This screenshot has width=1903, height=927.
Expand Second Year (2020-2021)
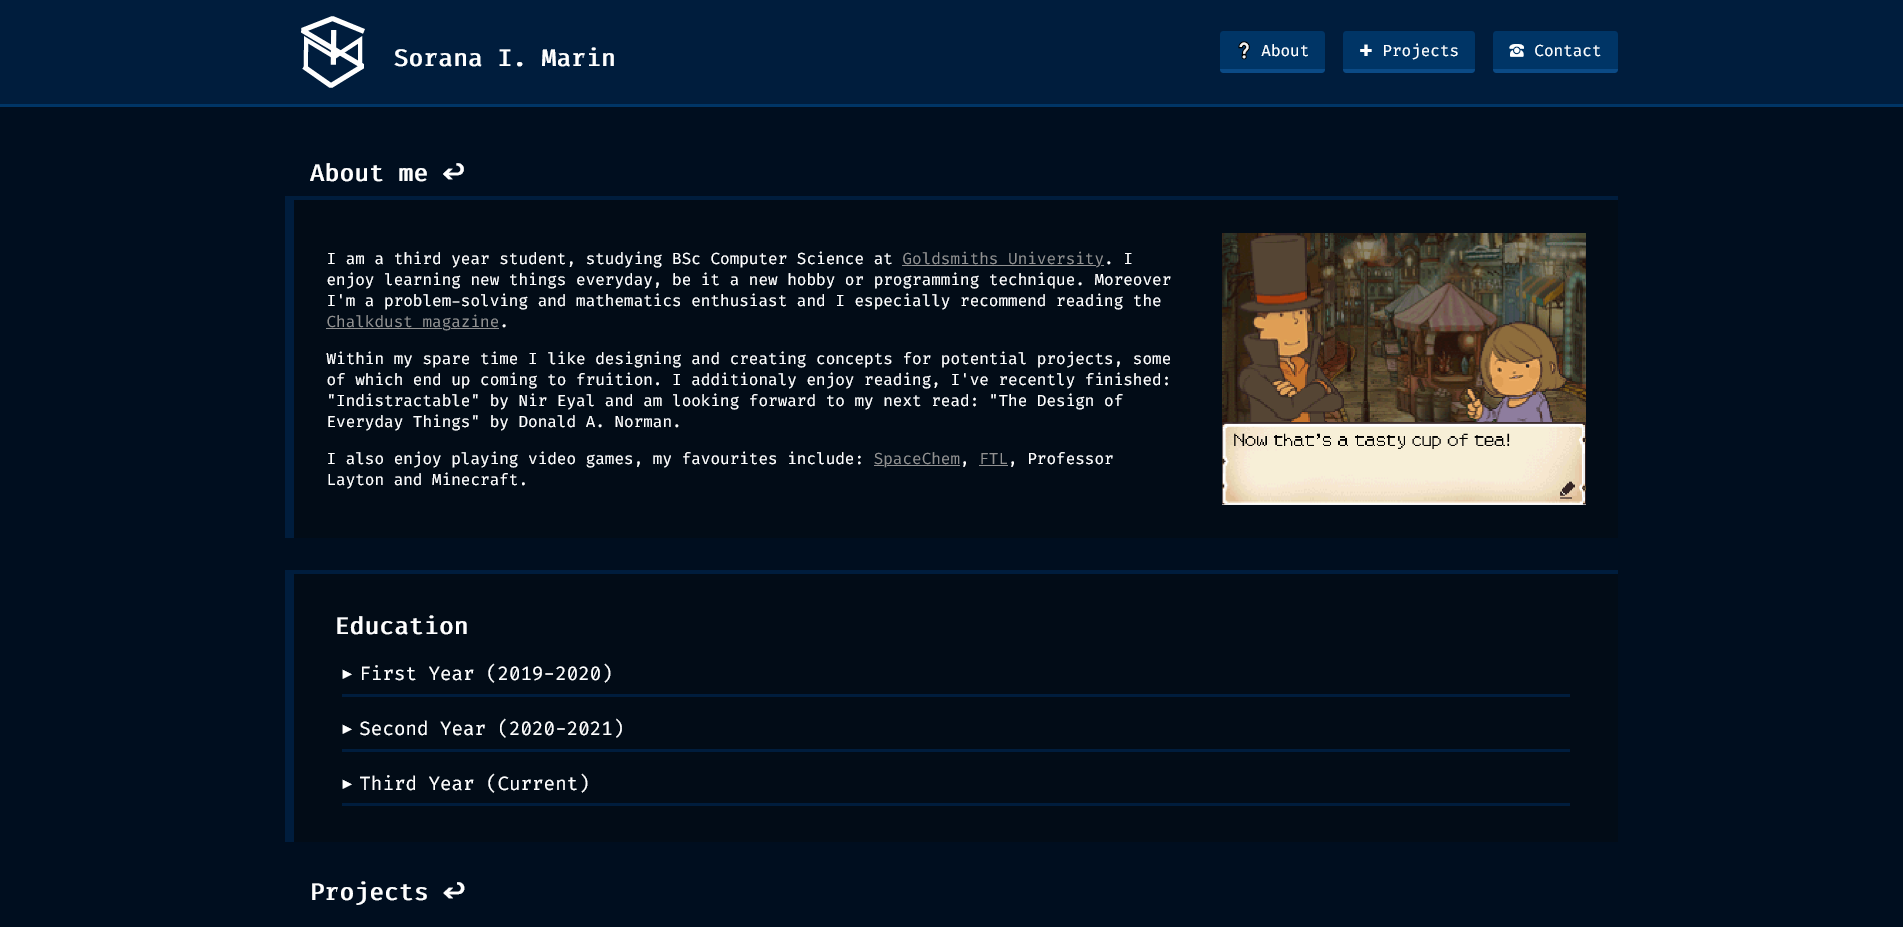tap(955, 729)
